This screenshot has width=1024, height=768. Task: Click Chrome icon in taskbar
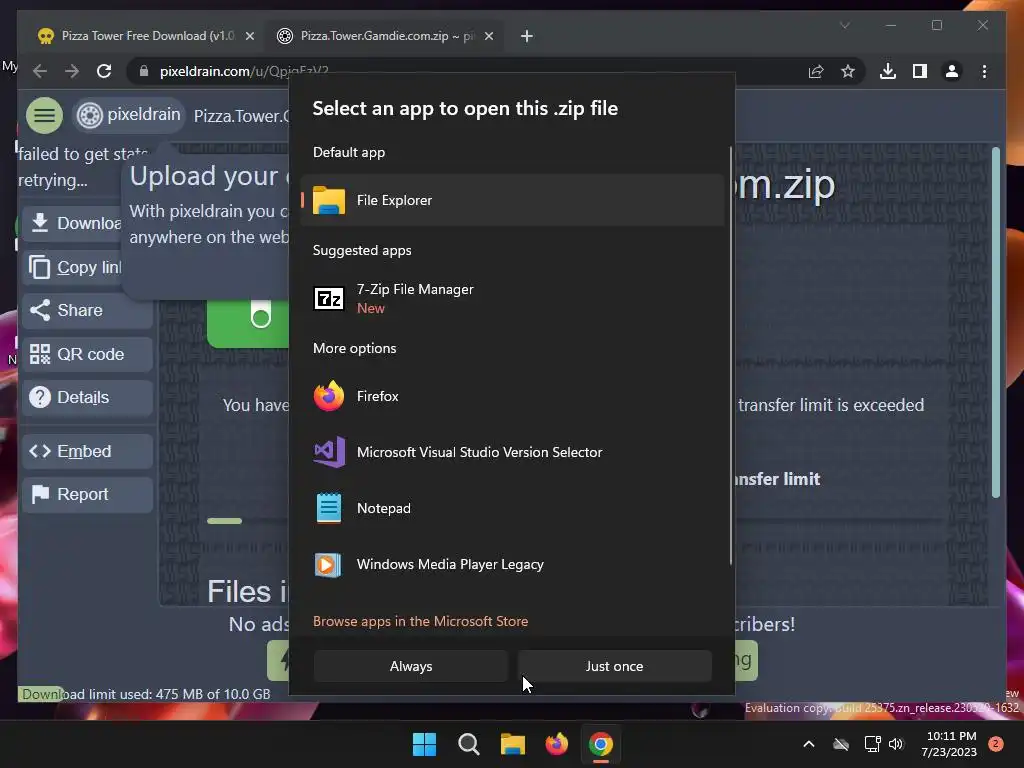pyautogui.click(x=601, y=744)
